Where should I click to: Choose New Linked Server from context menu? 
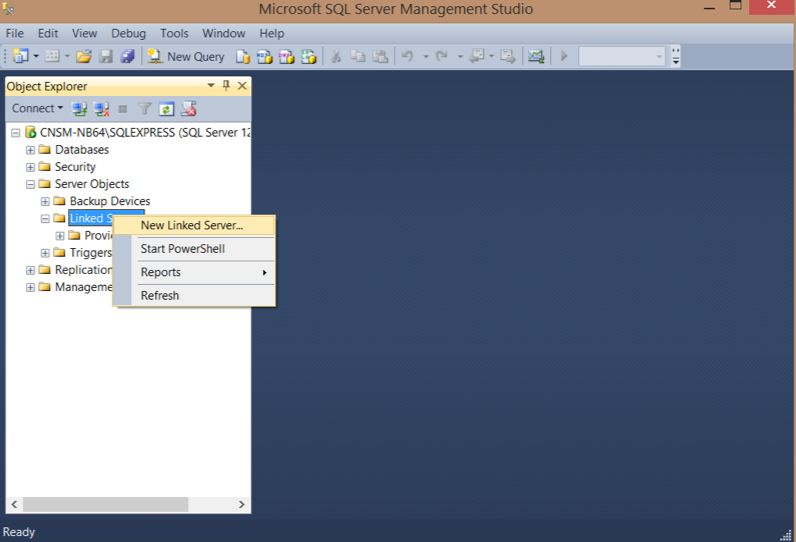[192, 225]
